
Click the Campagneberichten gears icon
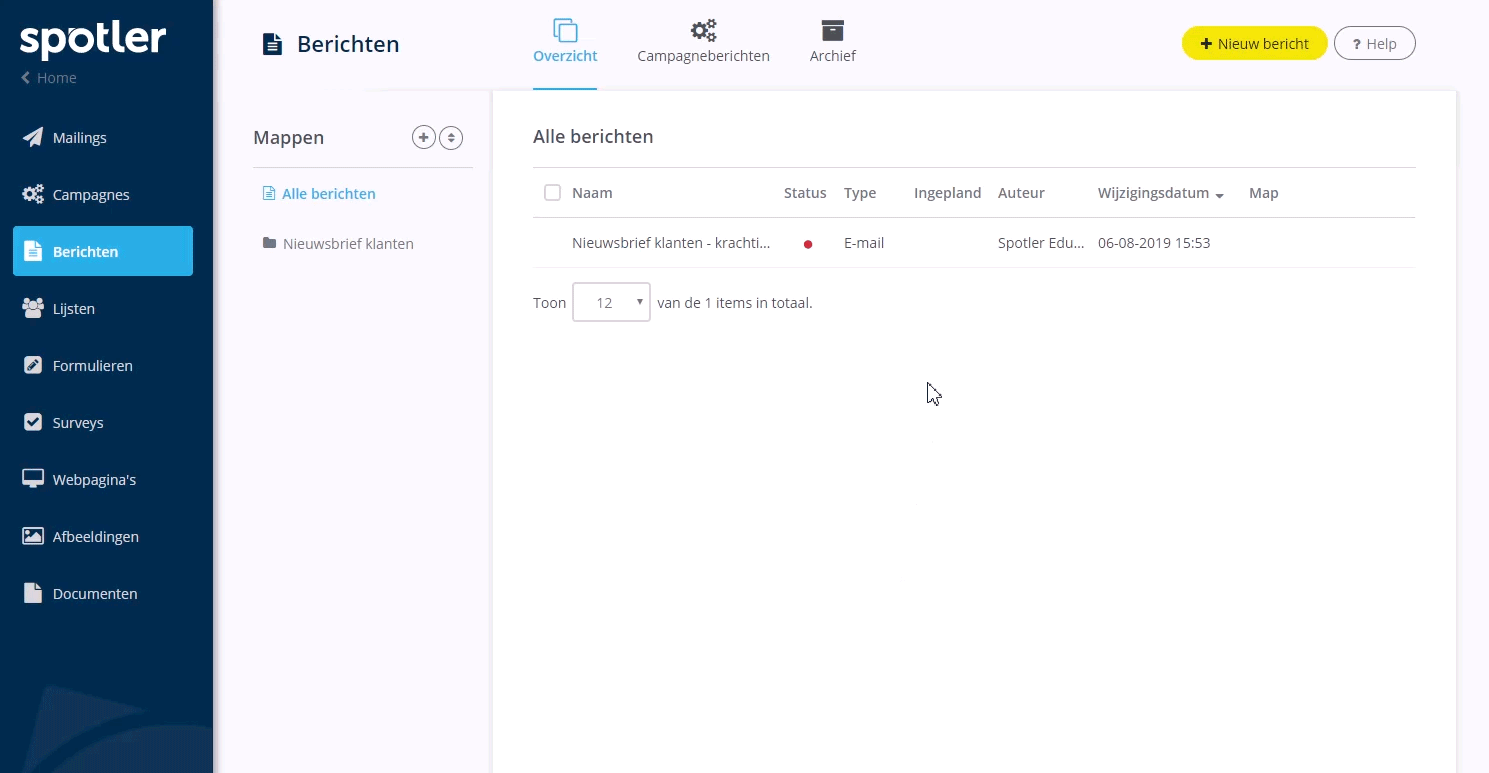(703, 30)
